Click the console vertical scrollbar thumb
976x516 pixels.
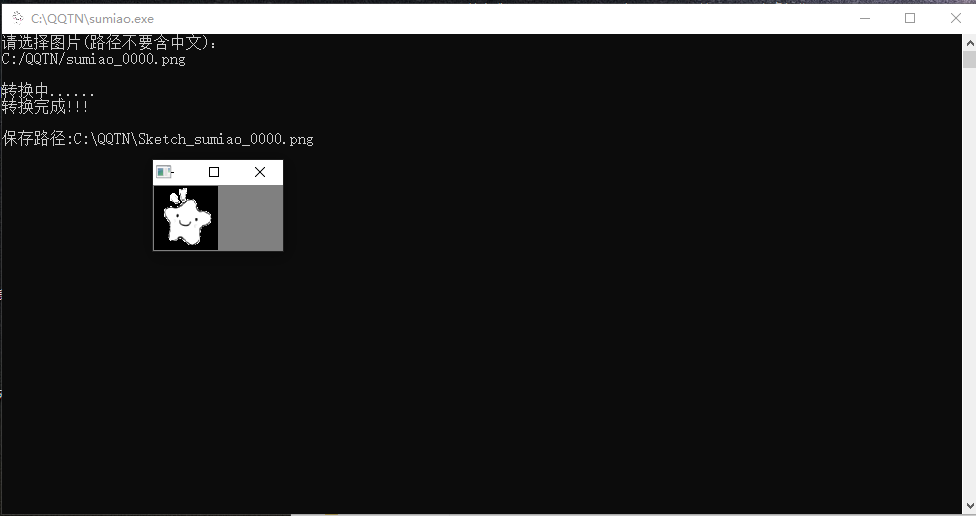969,60
